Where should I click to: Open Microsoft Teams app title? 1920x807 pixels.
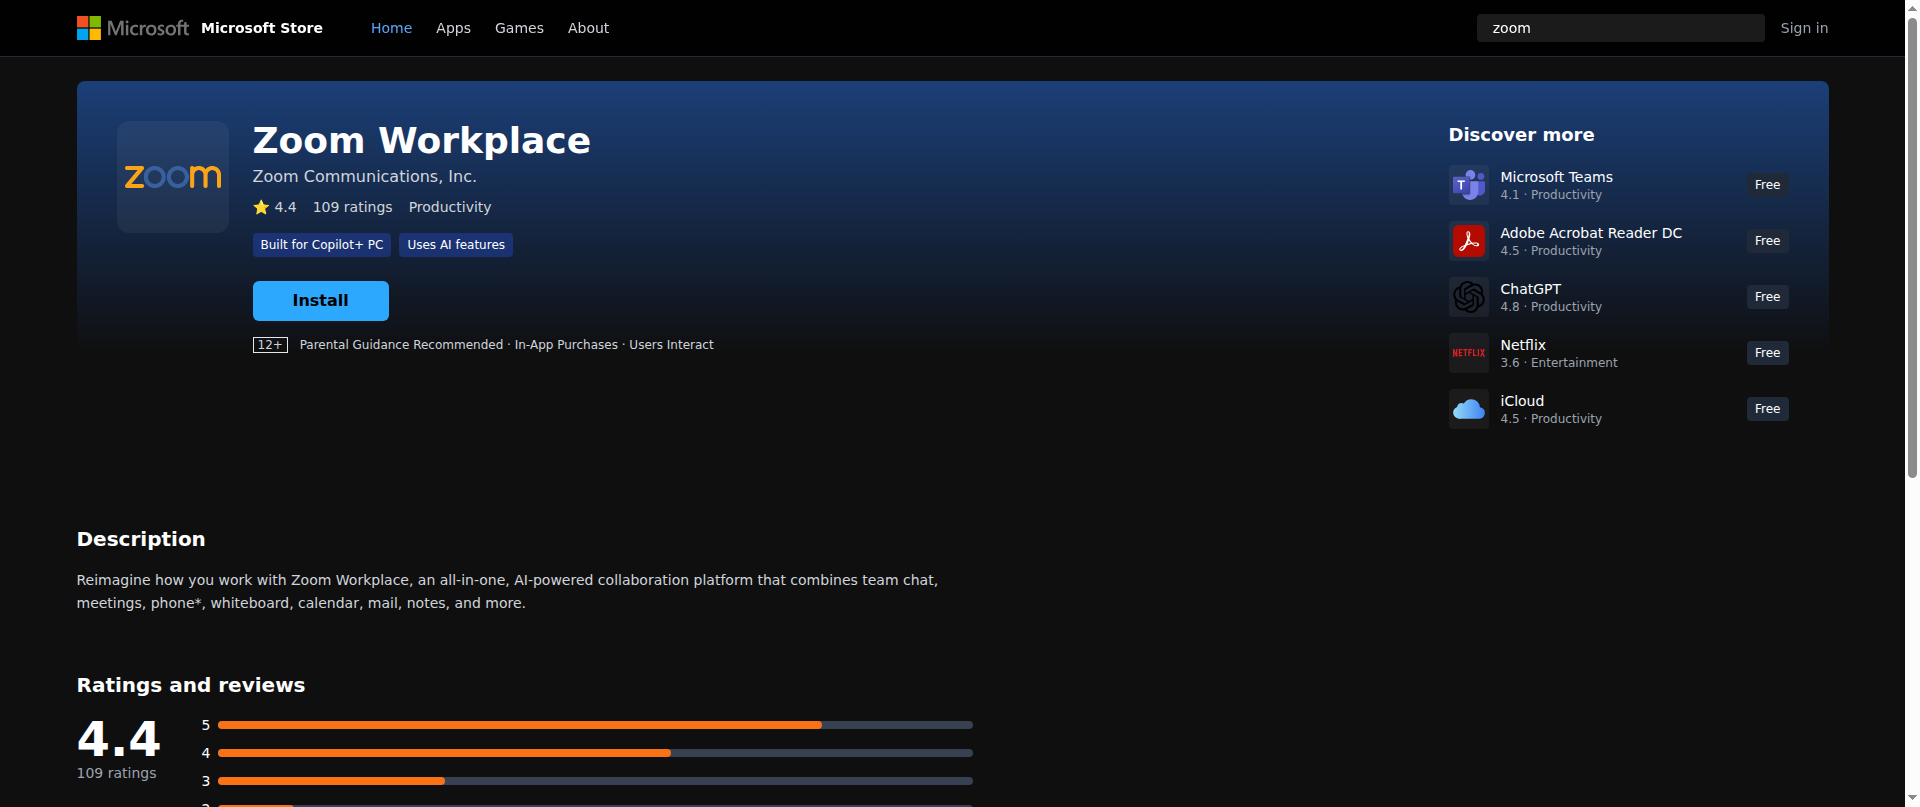click(x=1556, y=177)
